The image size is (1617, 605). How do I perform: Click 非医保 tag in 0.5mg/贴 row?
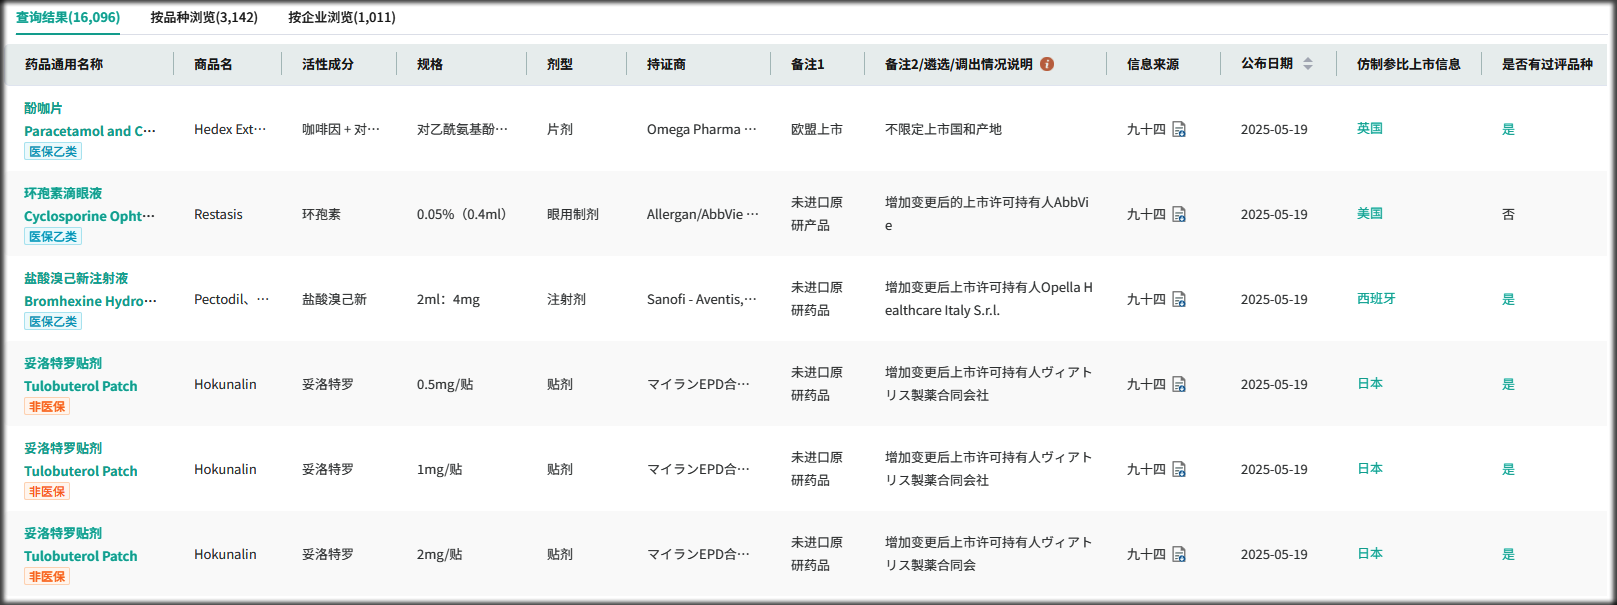point(47,407)
